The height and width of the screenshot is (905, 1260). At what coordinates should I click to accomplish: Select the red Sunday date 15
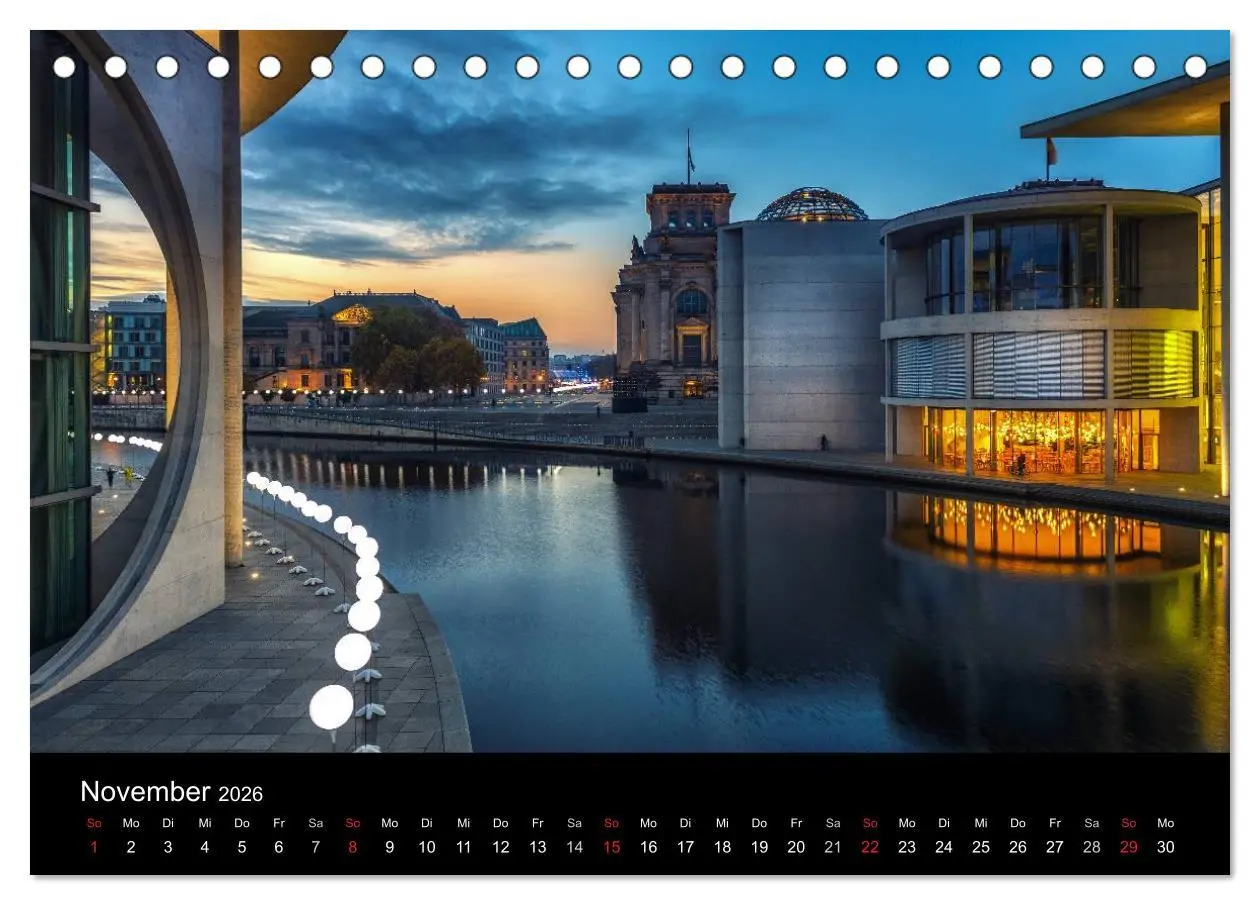click(612, 847)
